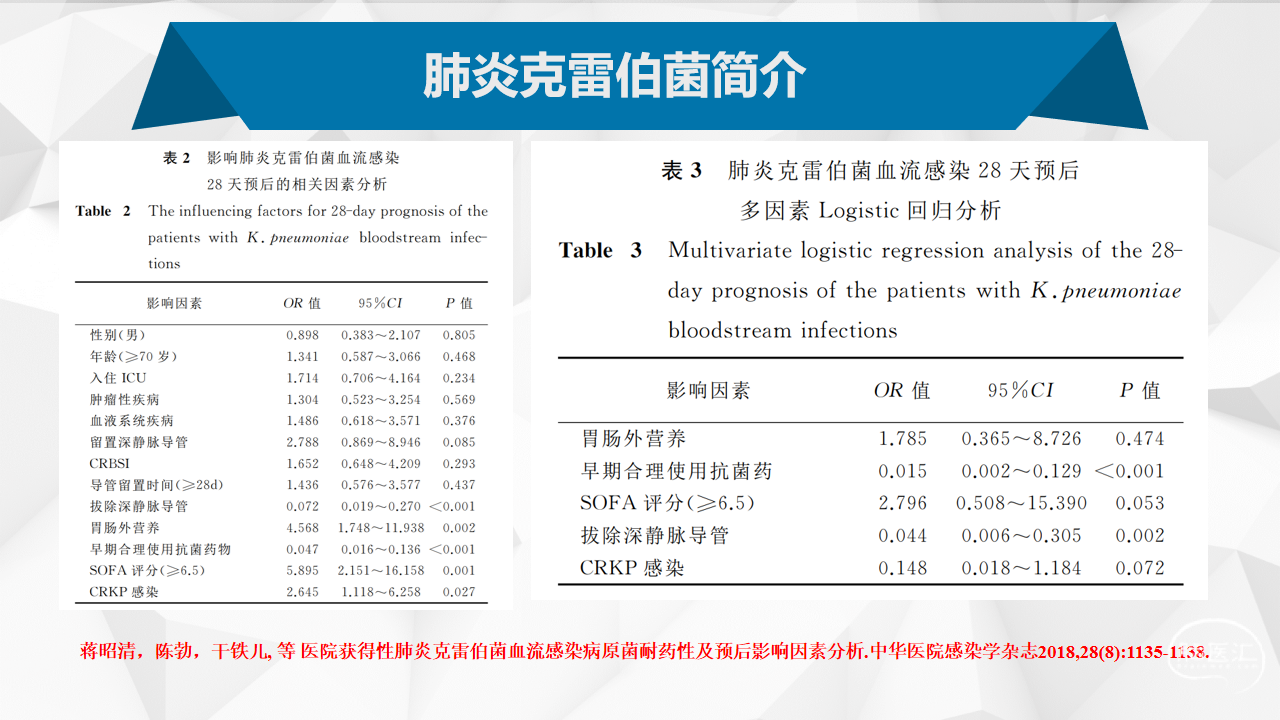Click P value 0.234
Image resolution: width=1280 pixels, height=720 pixels.
pyautogui.click(x=459, y=378)
